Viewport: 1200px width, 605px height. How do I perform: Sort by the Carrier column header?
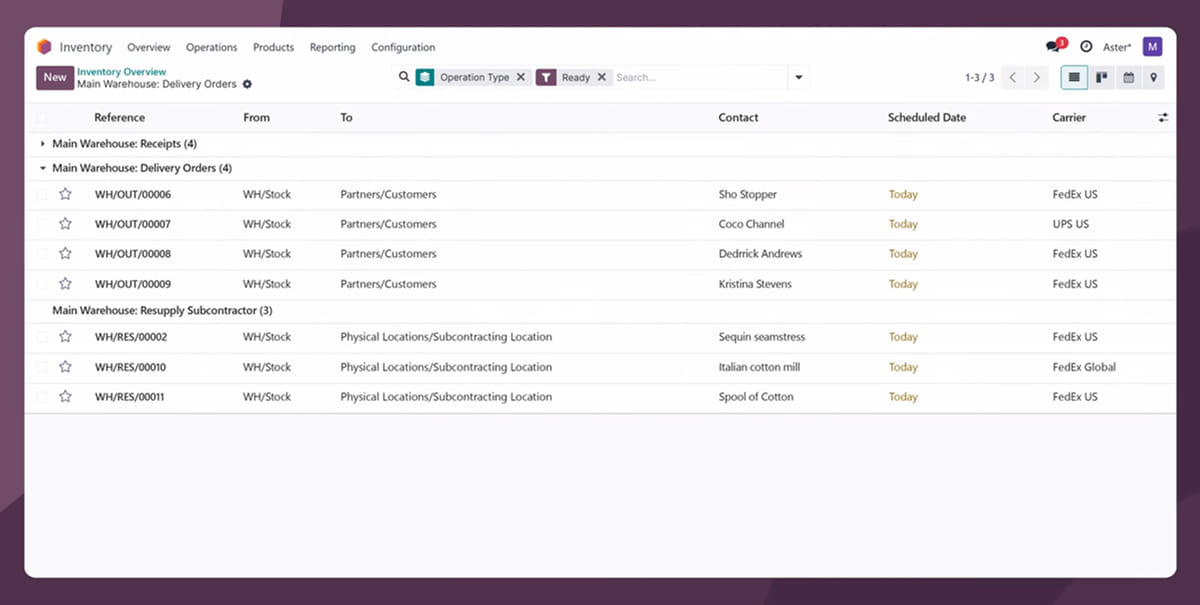[x=1069, y=117]
